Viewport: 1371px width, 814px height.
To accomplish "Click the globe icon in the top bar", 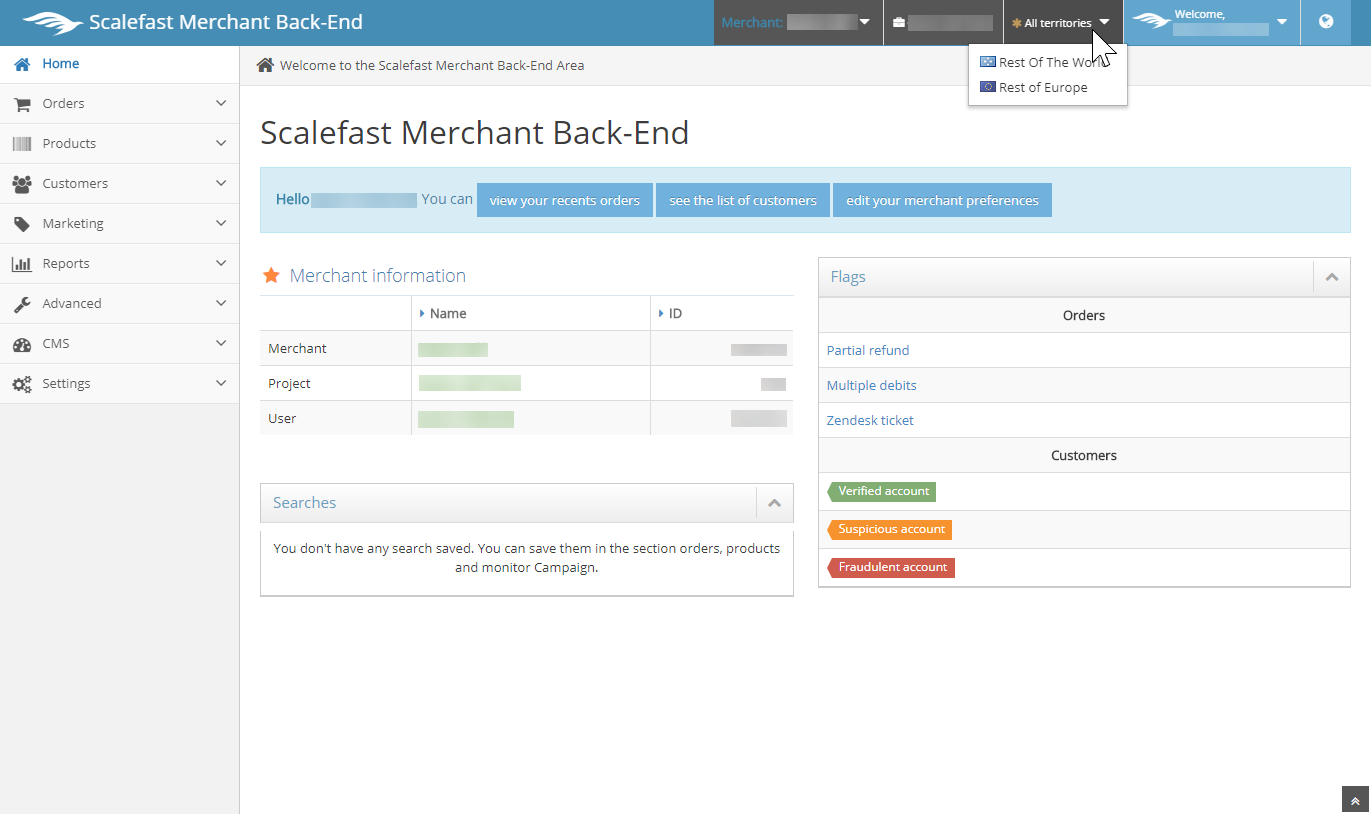I will pyautogui.click(x=1326, y=22).
